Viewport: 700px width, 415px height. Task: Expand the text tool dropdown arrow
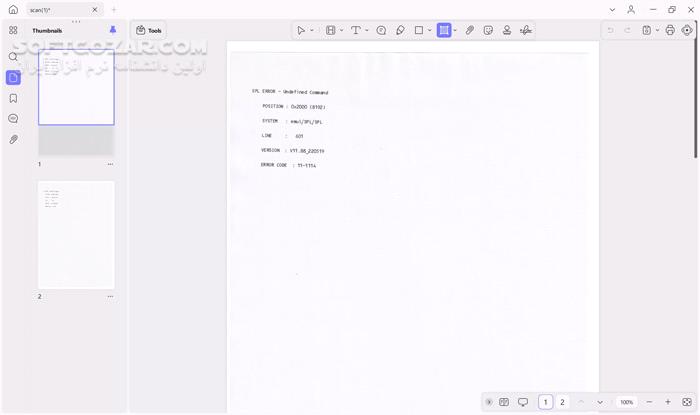[367, 30]
